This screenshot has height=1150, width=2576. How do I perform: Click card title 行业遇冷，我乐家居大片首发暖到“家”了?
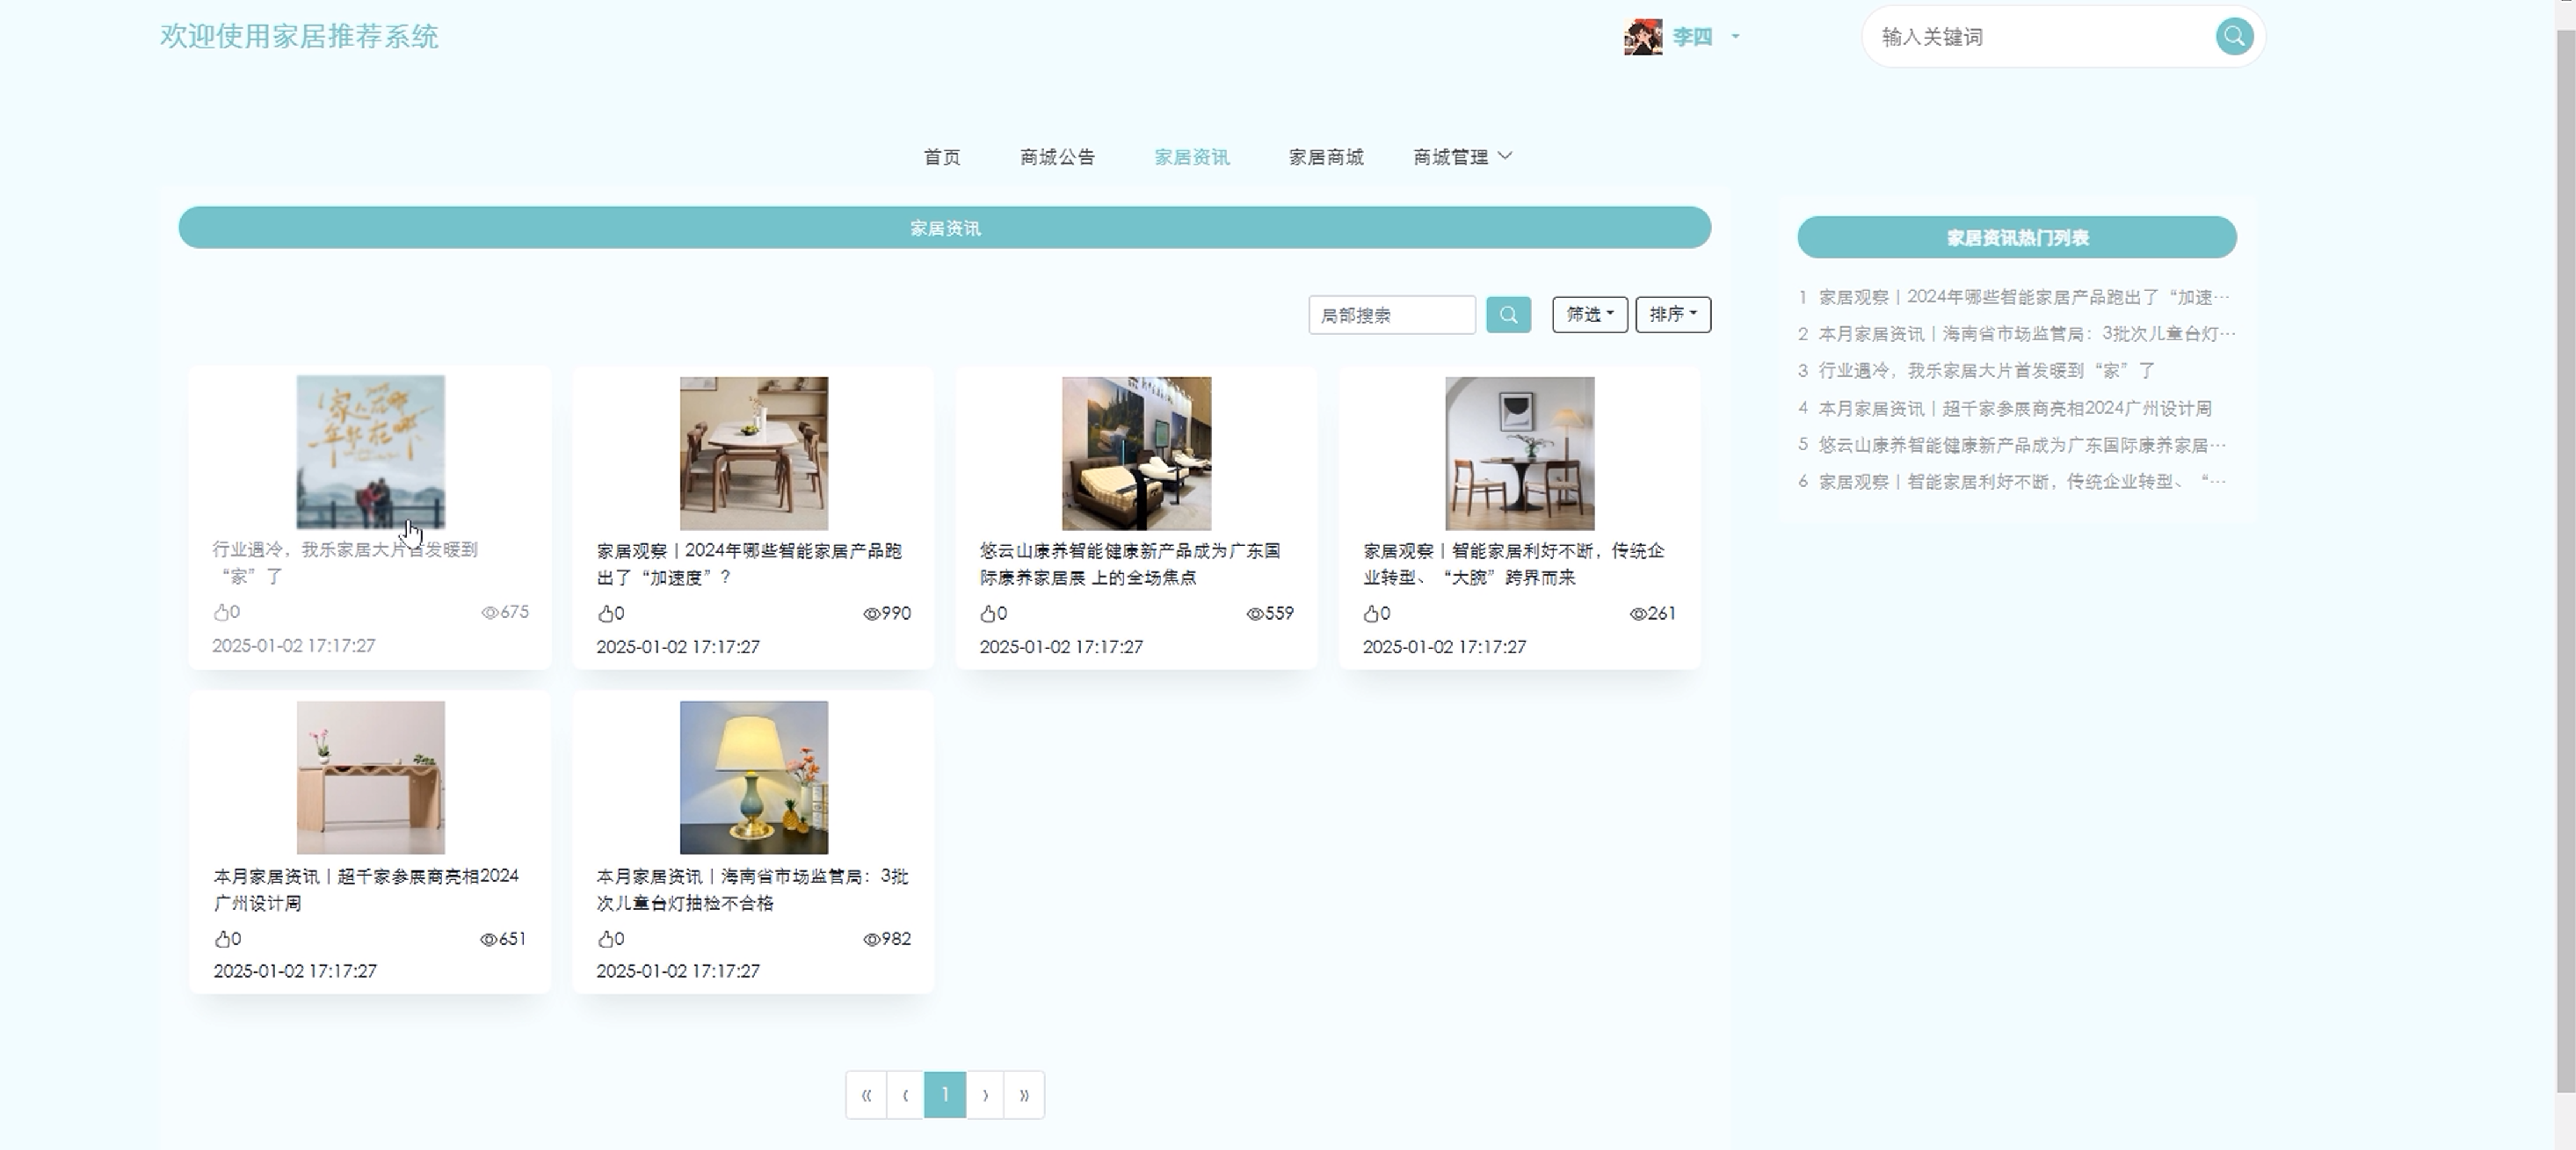point(345,563)
